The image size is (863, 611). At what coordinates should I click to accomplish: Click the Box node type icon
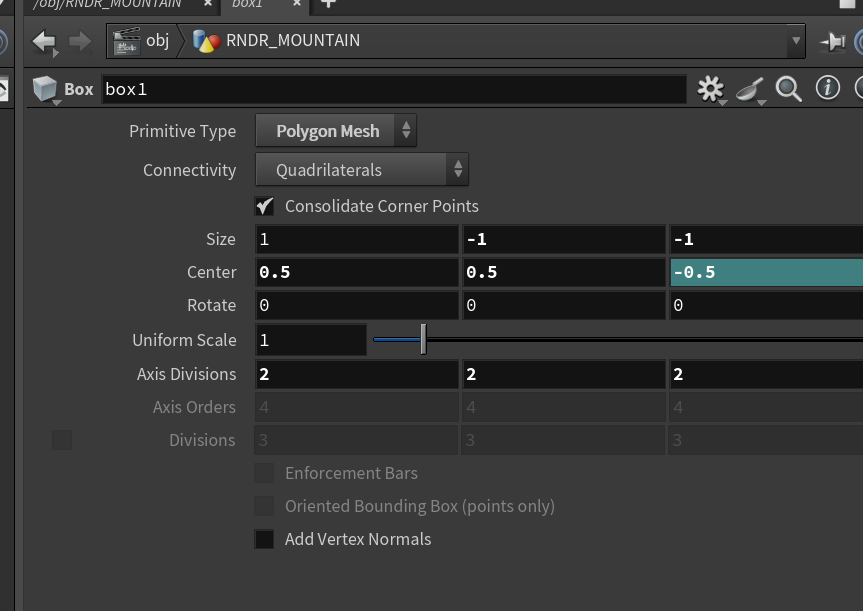(x=45, y=89)
